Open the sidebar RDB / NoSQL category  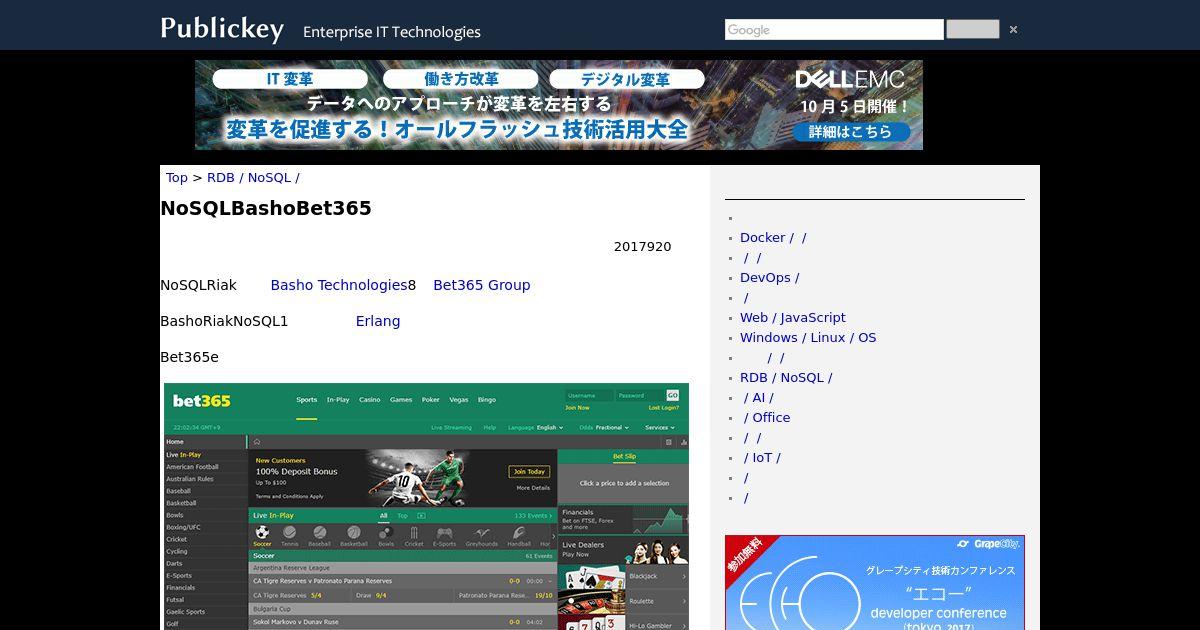(x=786, y=378)
